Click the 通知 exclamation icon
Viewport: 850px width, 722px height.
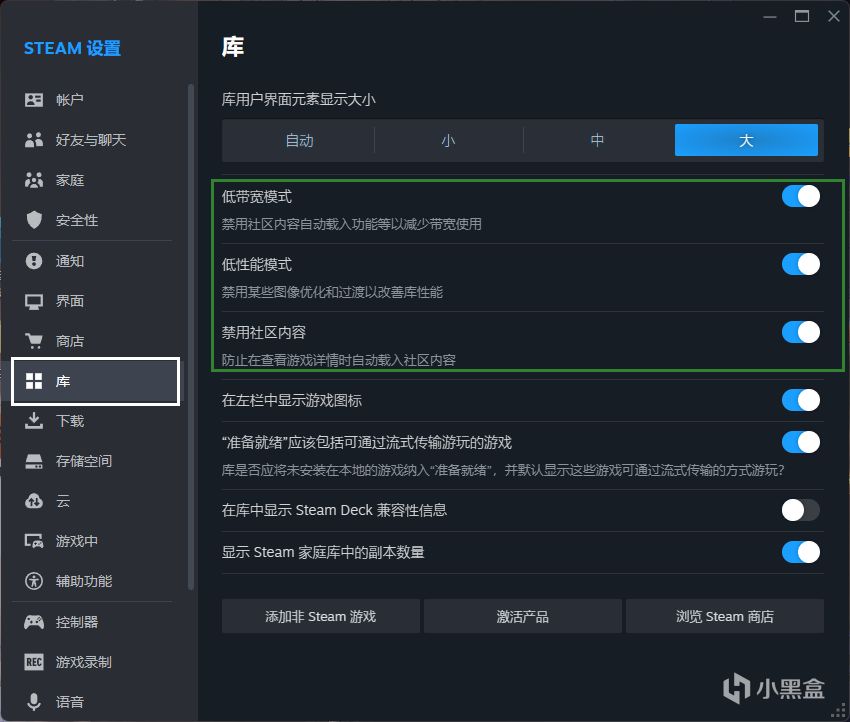pyautogui.click(x=34, y=261)
